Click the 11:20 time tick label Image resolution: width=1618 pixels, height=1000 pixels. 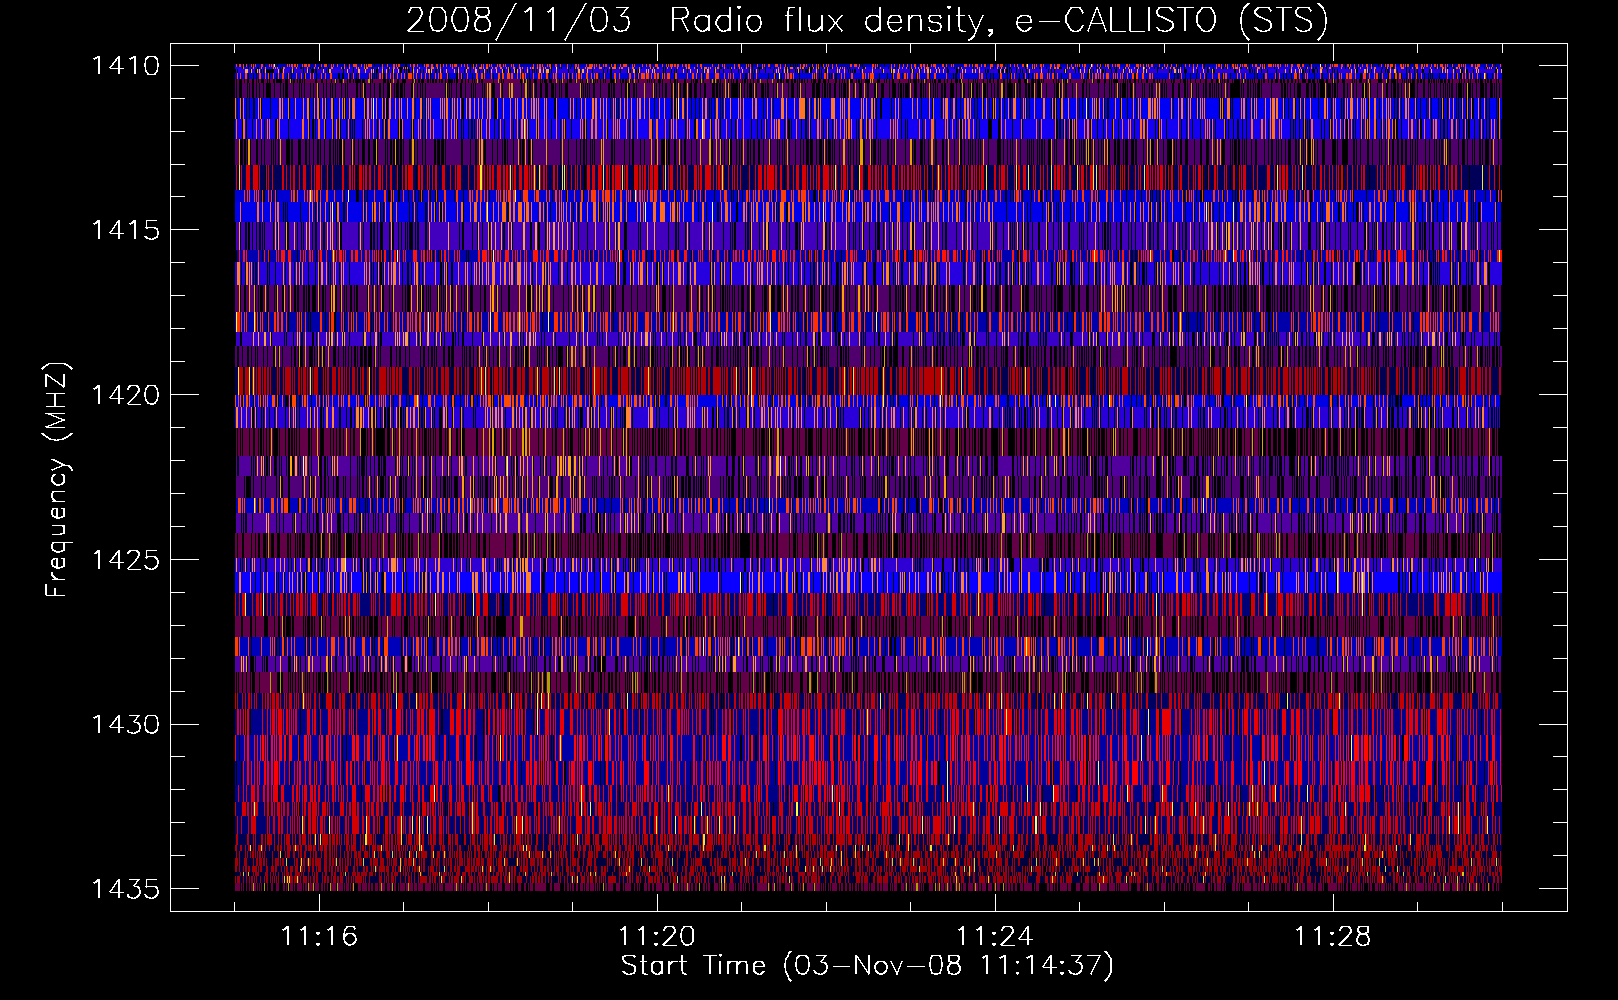click(x=657, y=937)
